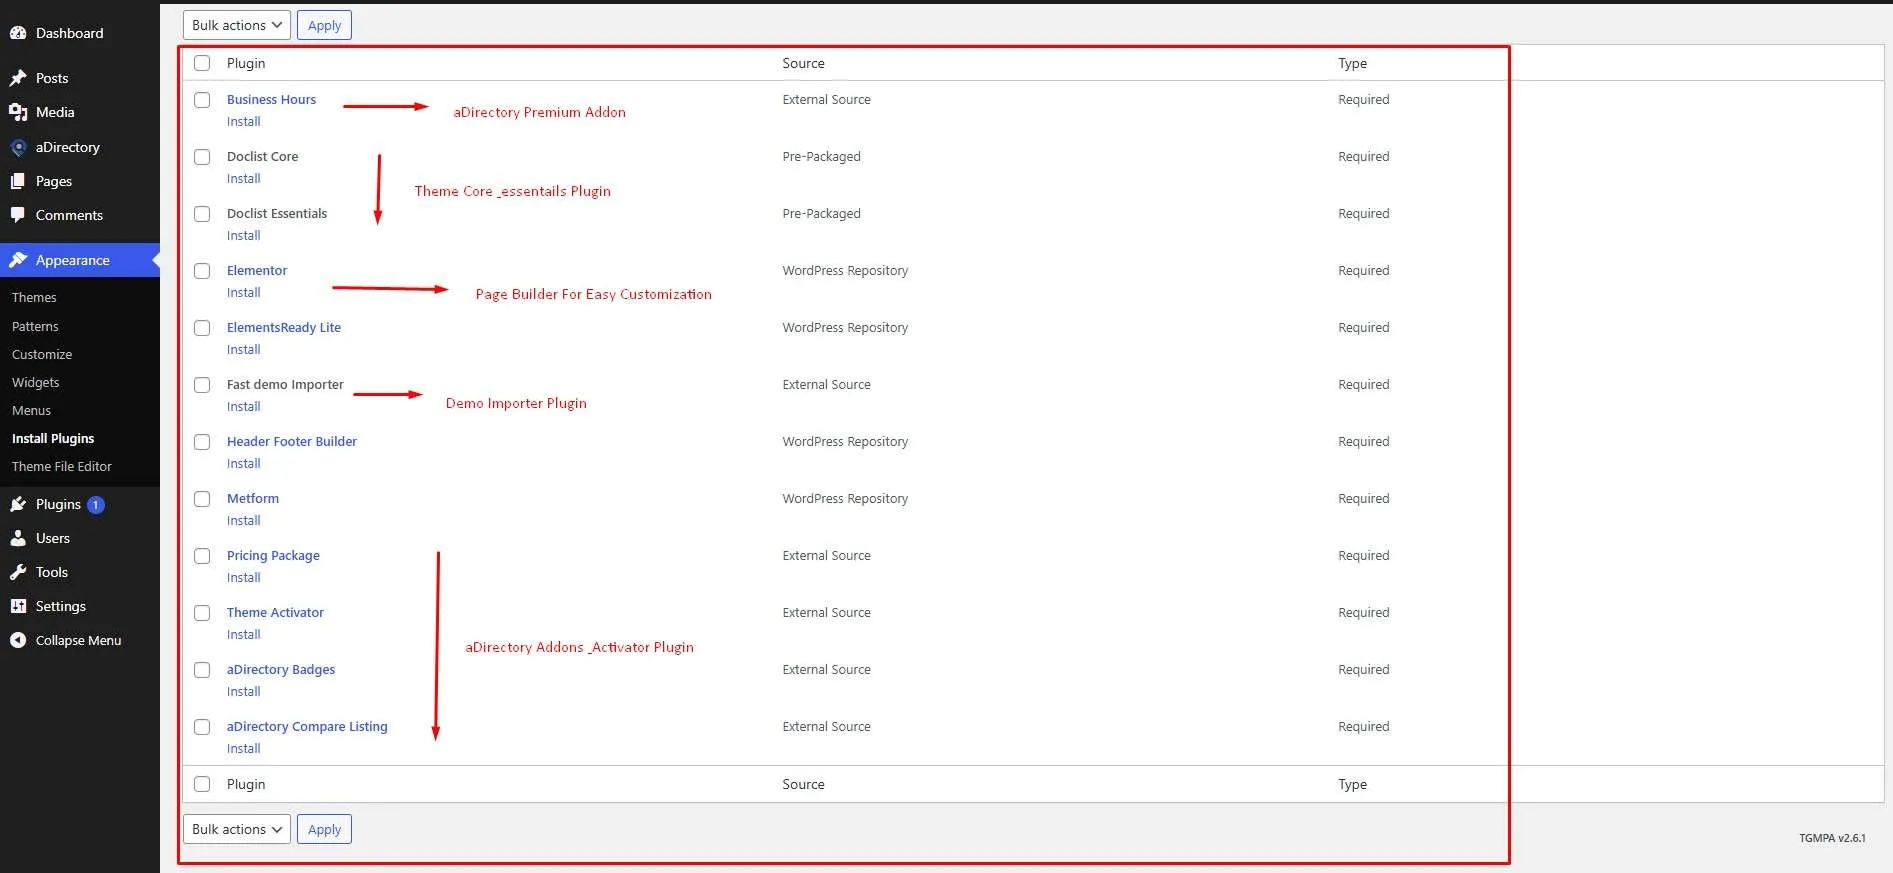The image size is (1893, 873).
Task: Click the Pages icon in sidebar
Action: click(18, 181)
